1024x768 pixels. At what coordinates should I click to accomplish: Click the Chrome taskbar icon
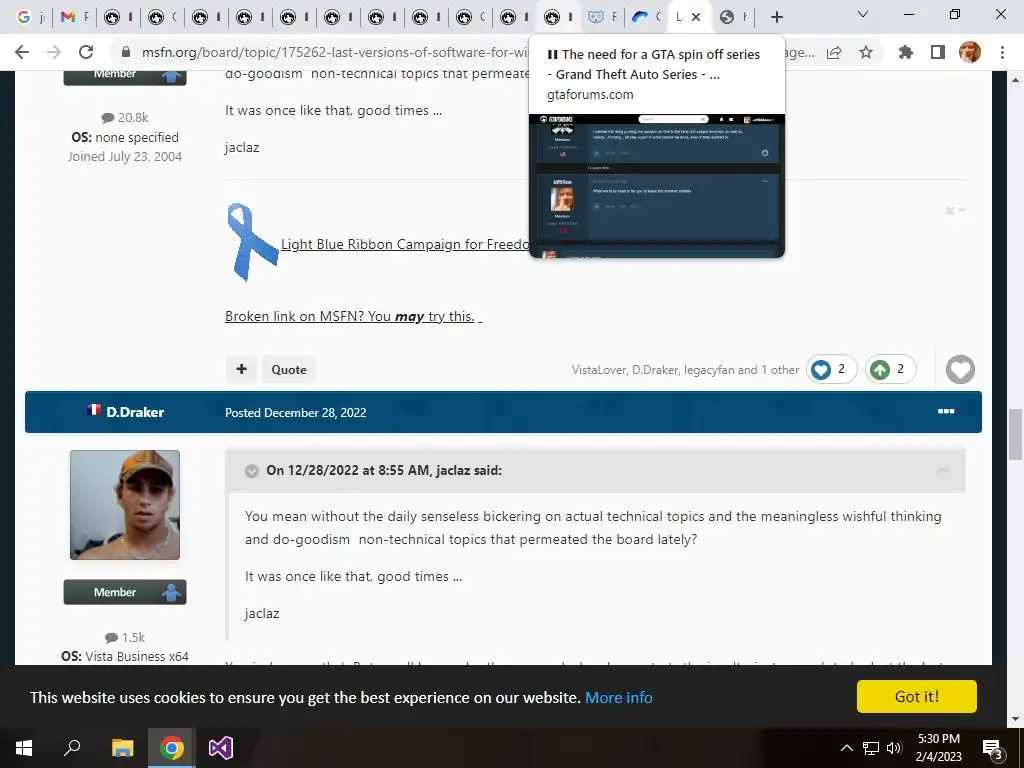[x=172, y=748]
